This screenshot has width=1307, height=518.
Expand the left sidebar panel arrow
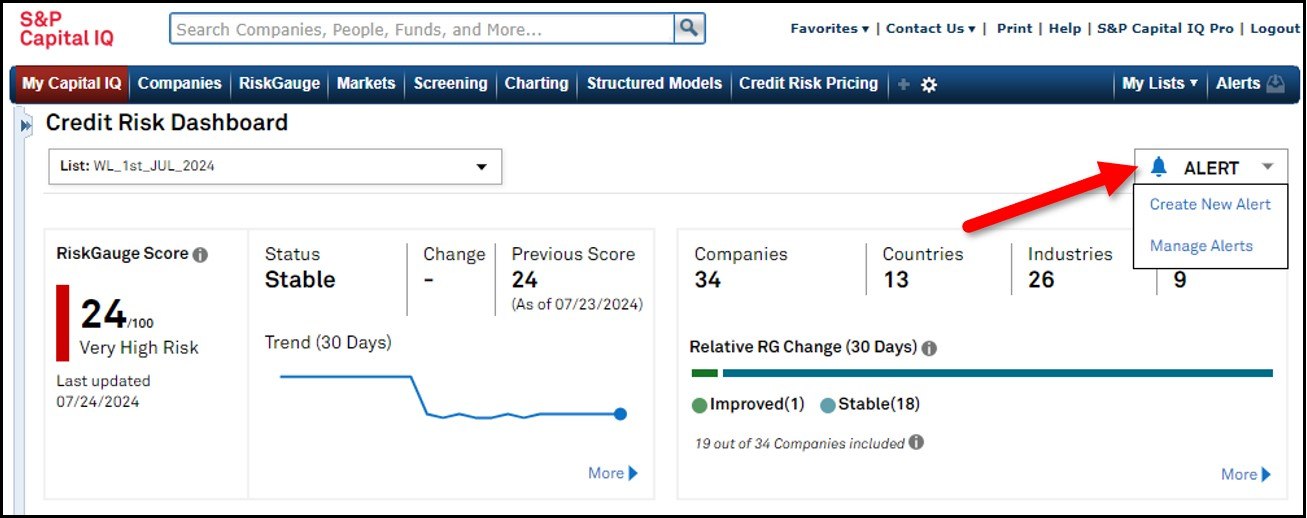[26, 126]
